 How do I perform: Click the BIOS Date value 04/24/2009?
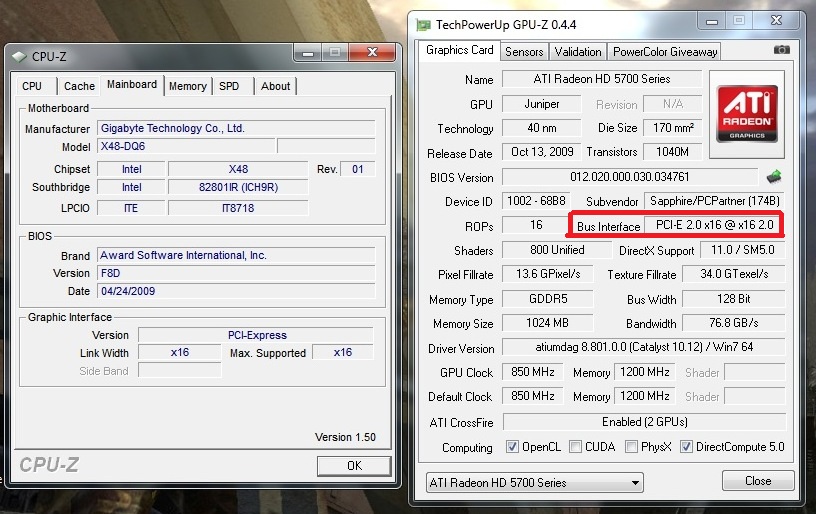236,291
